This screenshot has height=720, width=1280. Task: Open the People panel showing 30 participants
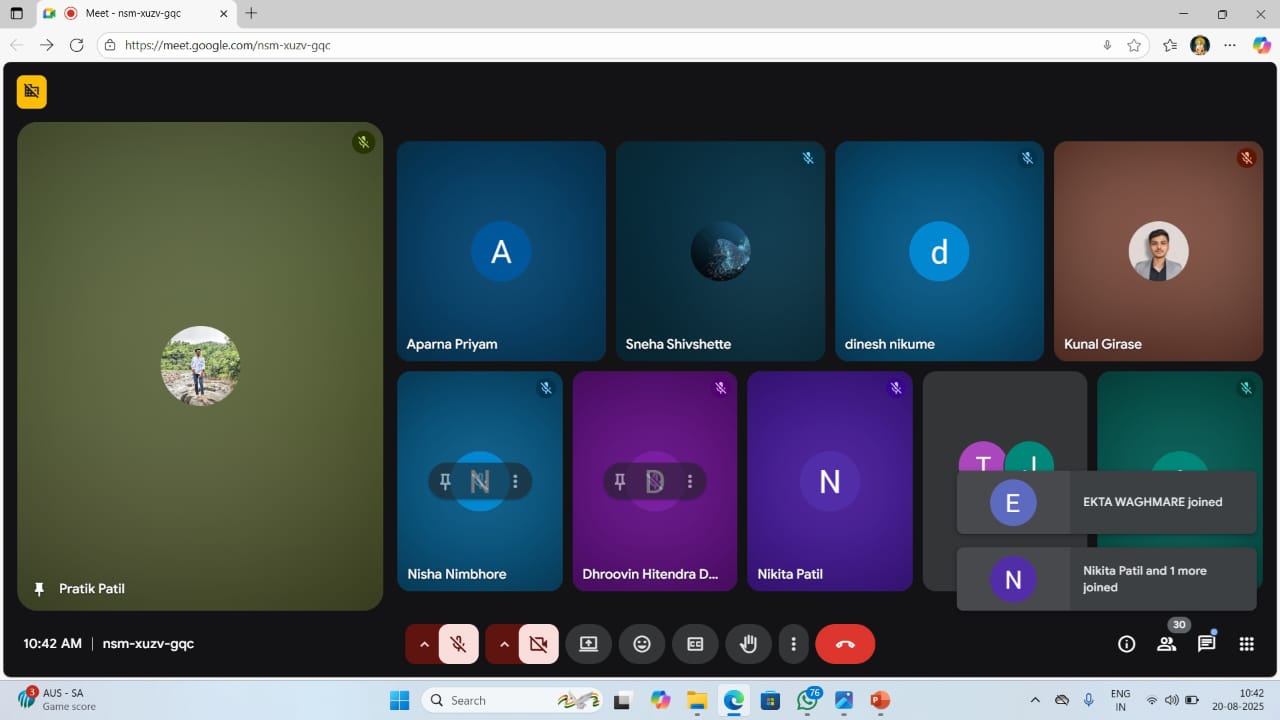pyautogui.click(x=1166, y=644)
